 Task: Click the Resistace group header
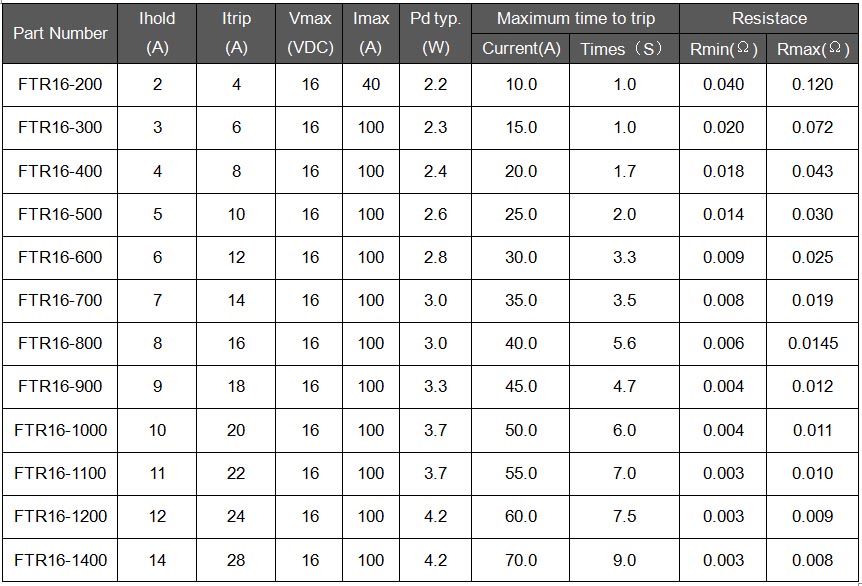tap(769, 18)
